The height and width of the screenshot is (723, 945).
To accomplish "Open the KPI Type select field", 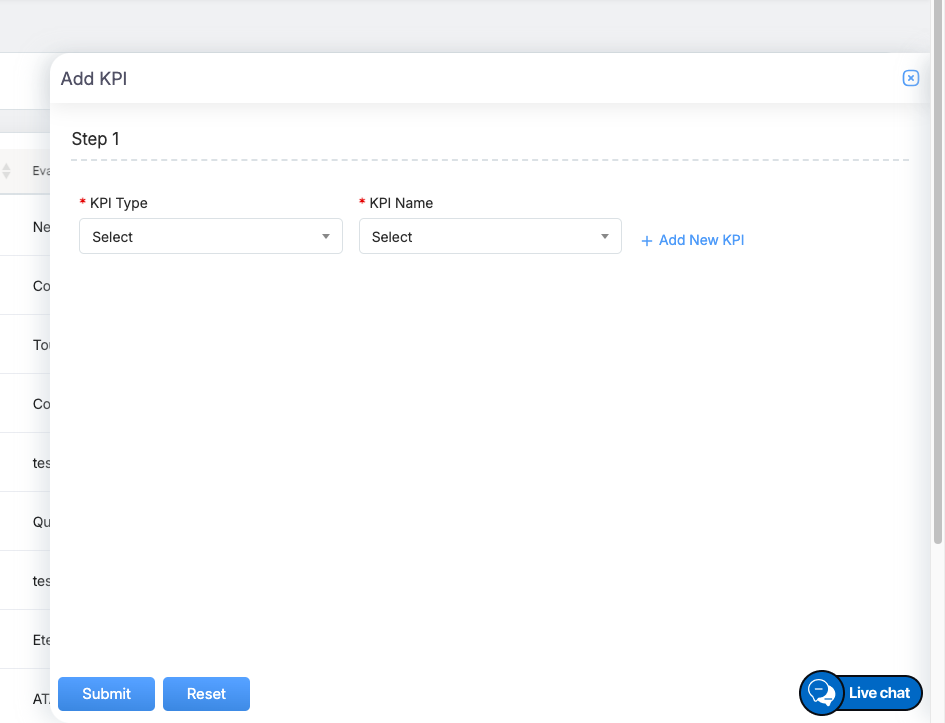I will pyautogui.click(x=200, y=237).
